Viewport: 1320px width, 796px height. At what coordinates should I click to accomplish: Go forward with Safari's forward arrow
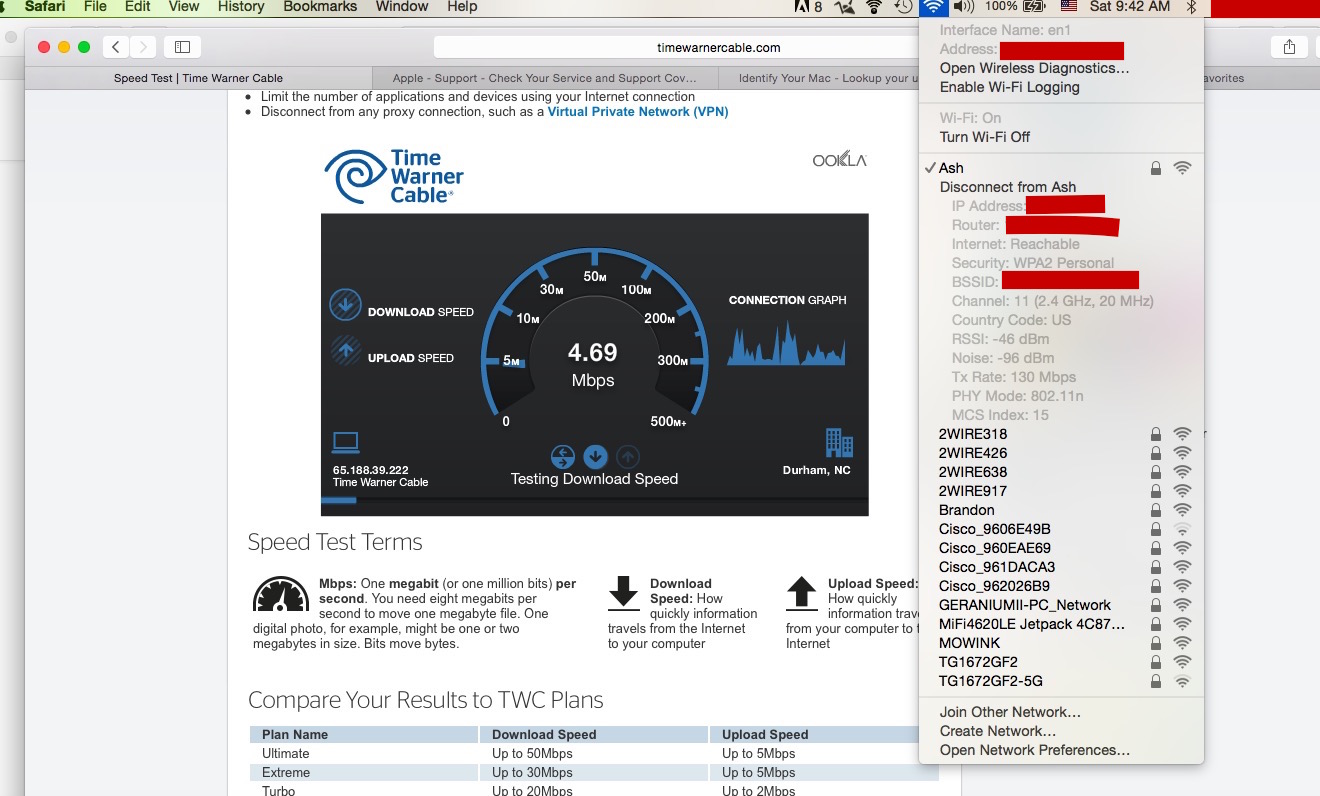click(143, 47)
